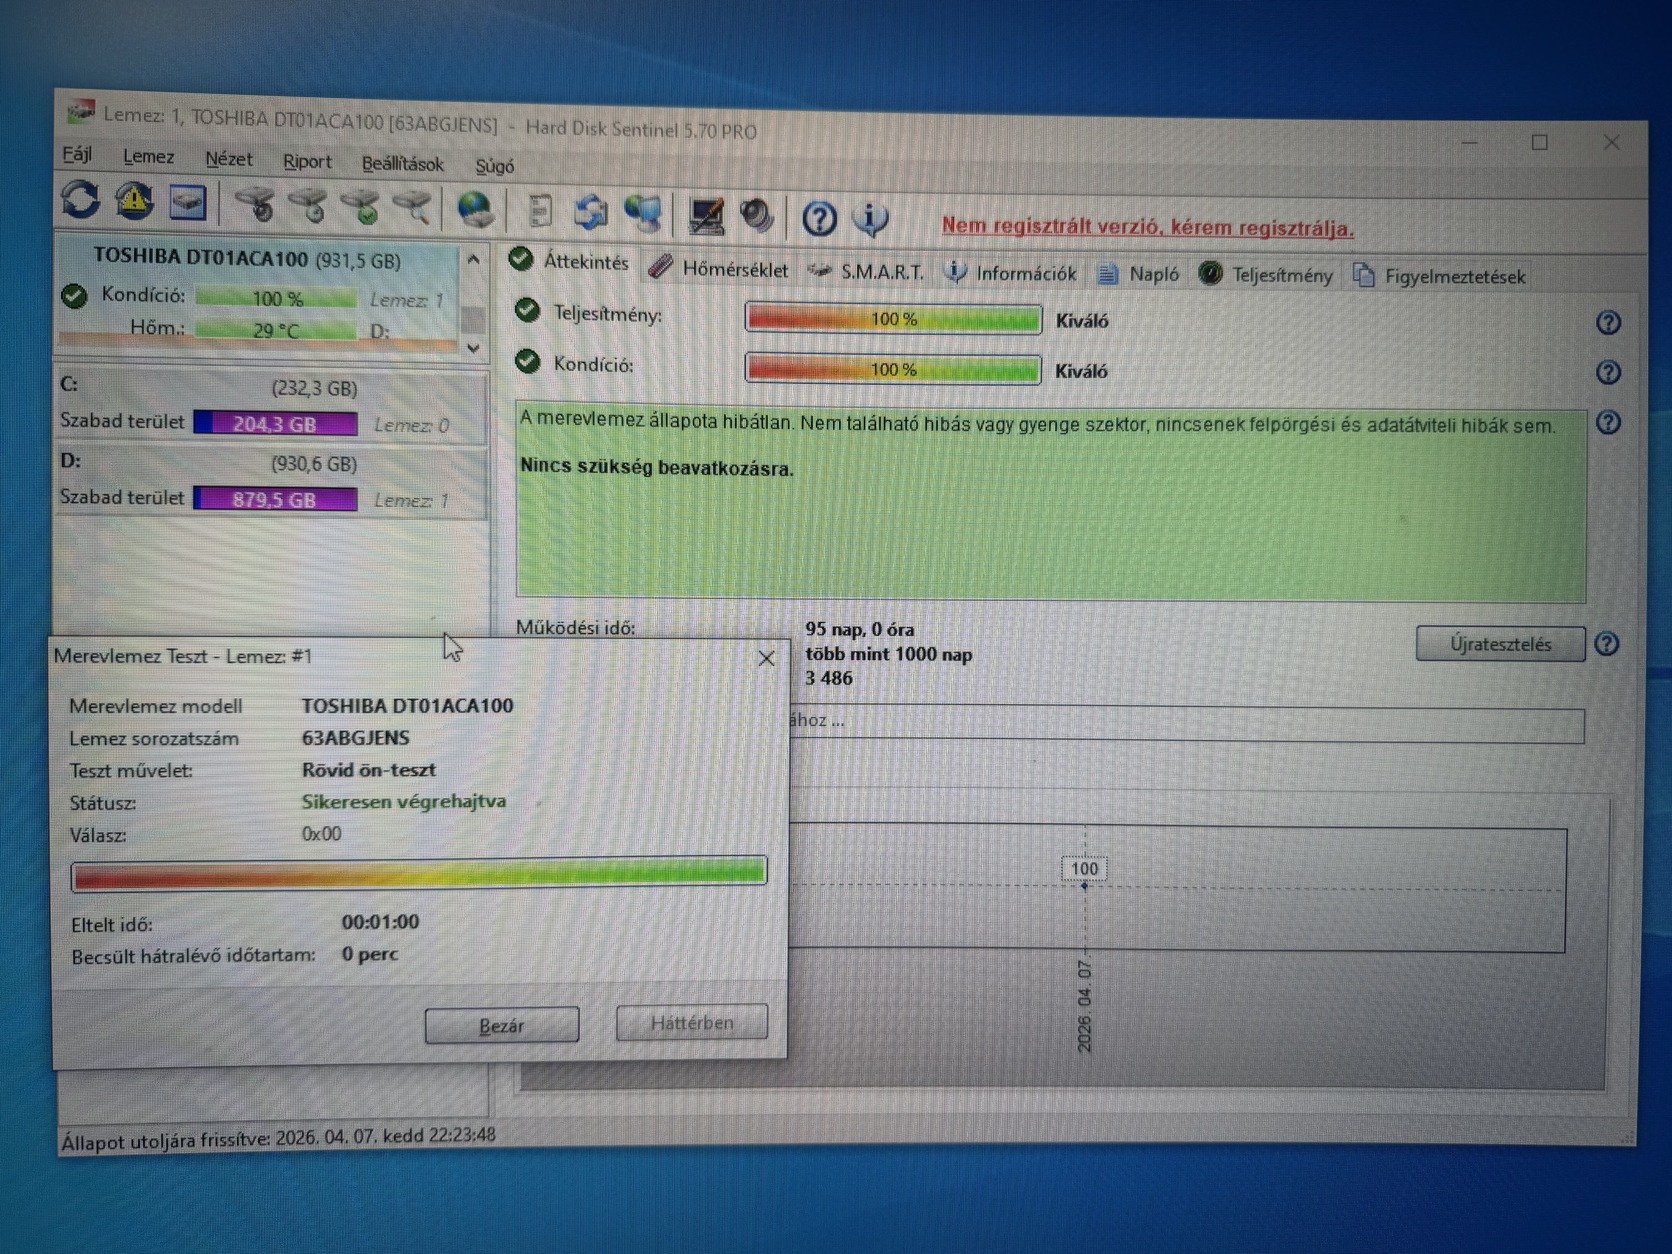Screen dimensions: 1672x1254
Task: Click the comment field partly behind the dialog
Action: coord(1186,723)
